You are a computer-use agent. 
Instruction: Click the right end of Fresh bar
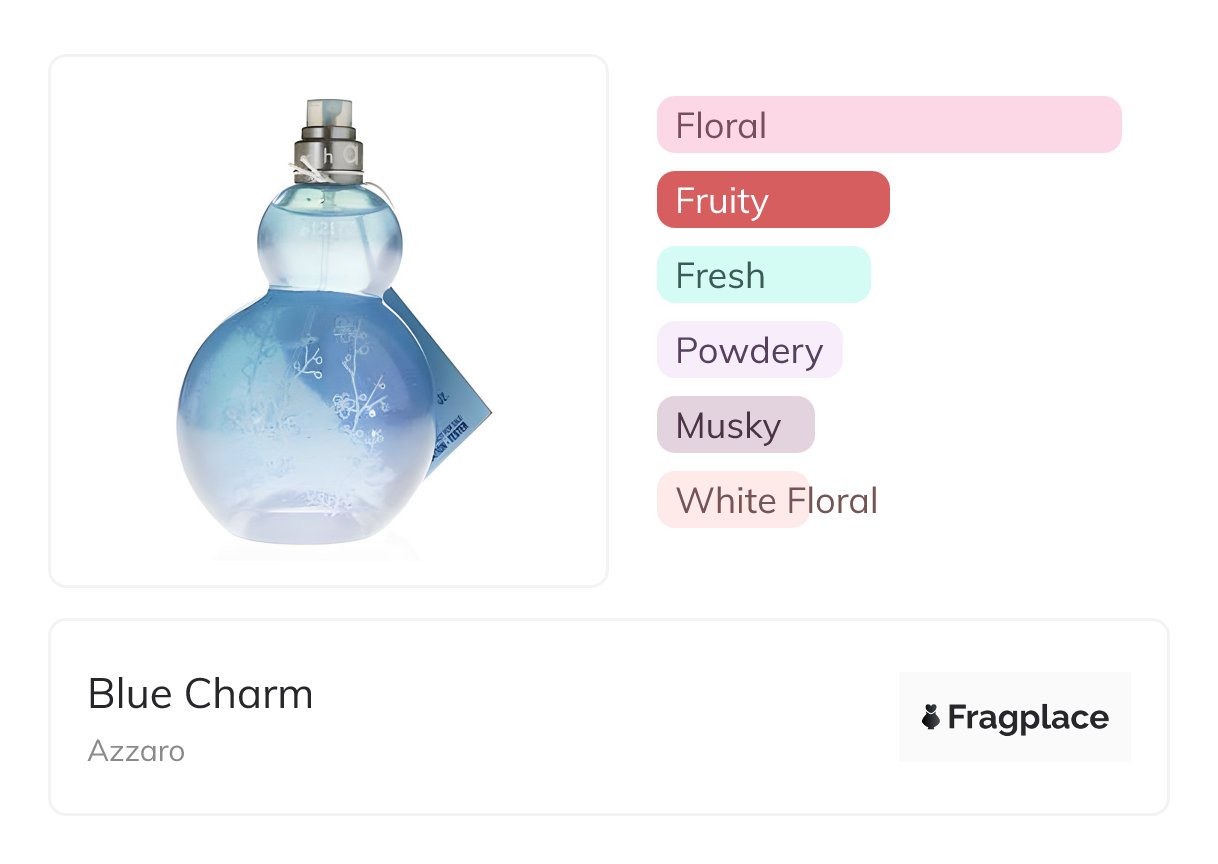[850, 275]
